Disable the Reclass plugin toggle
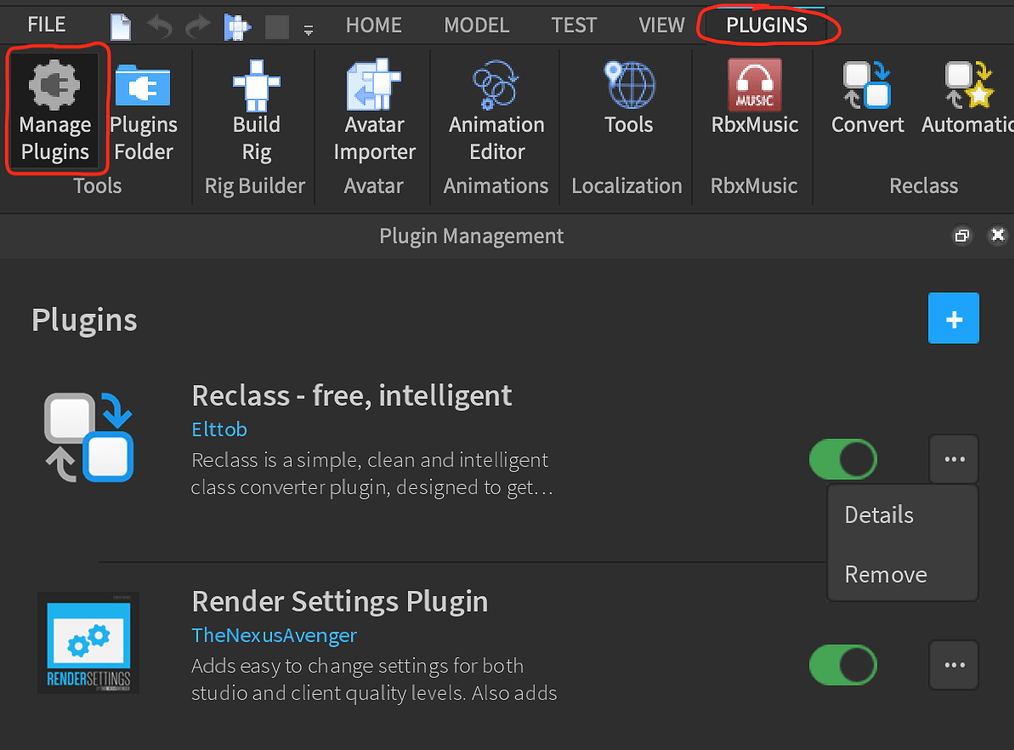The image size is (1014, 750). tap(843, 459)
